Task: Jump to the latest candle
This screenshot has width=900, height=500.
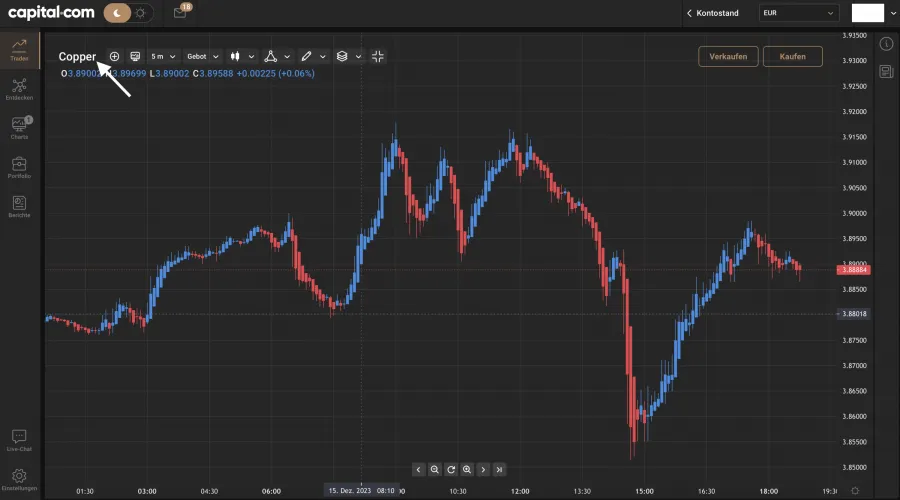Action: tap(499, 469)
